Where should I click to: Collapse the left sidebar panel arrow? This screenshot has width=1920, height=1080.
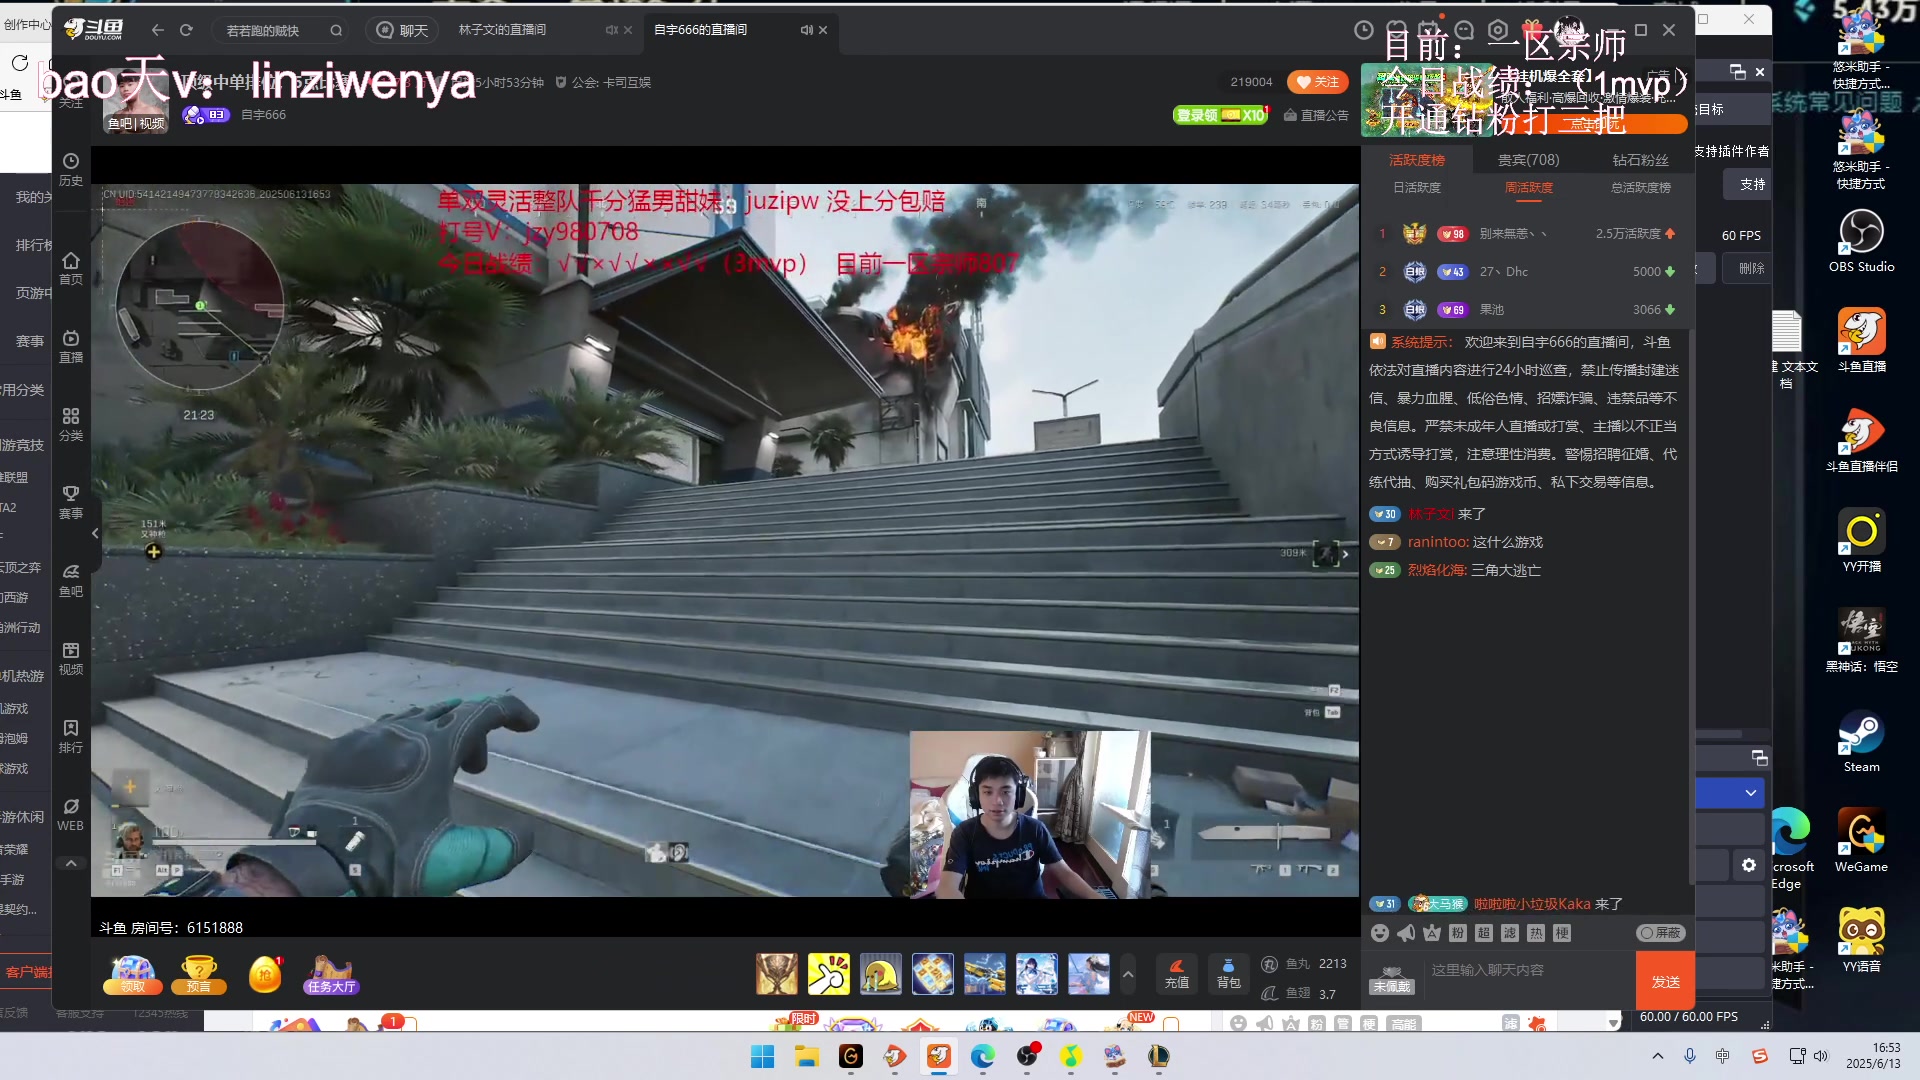(95, 533)
